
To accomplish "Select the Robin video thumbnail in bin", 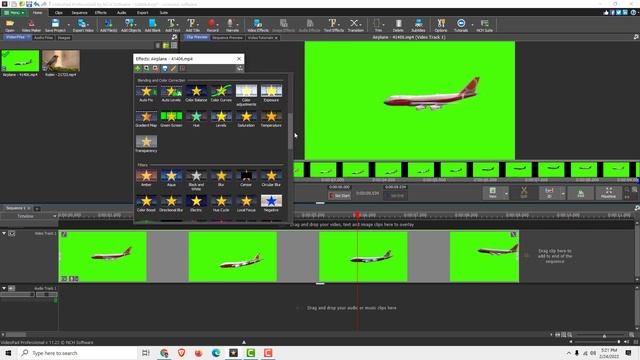I will (x=61, y=61).
